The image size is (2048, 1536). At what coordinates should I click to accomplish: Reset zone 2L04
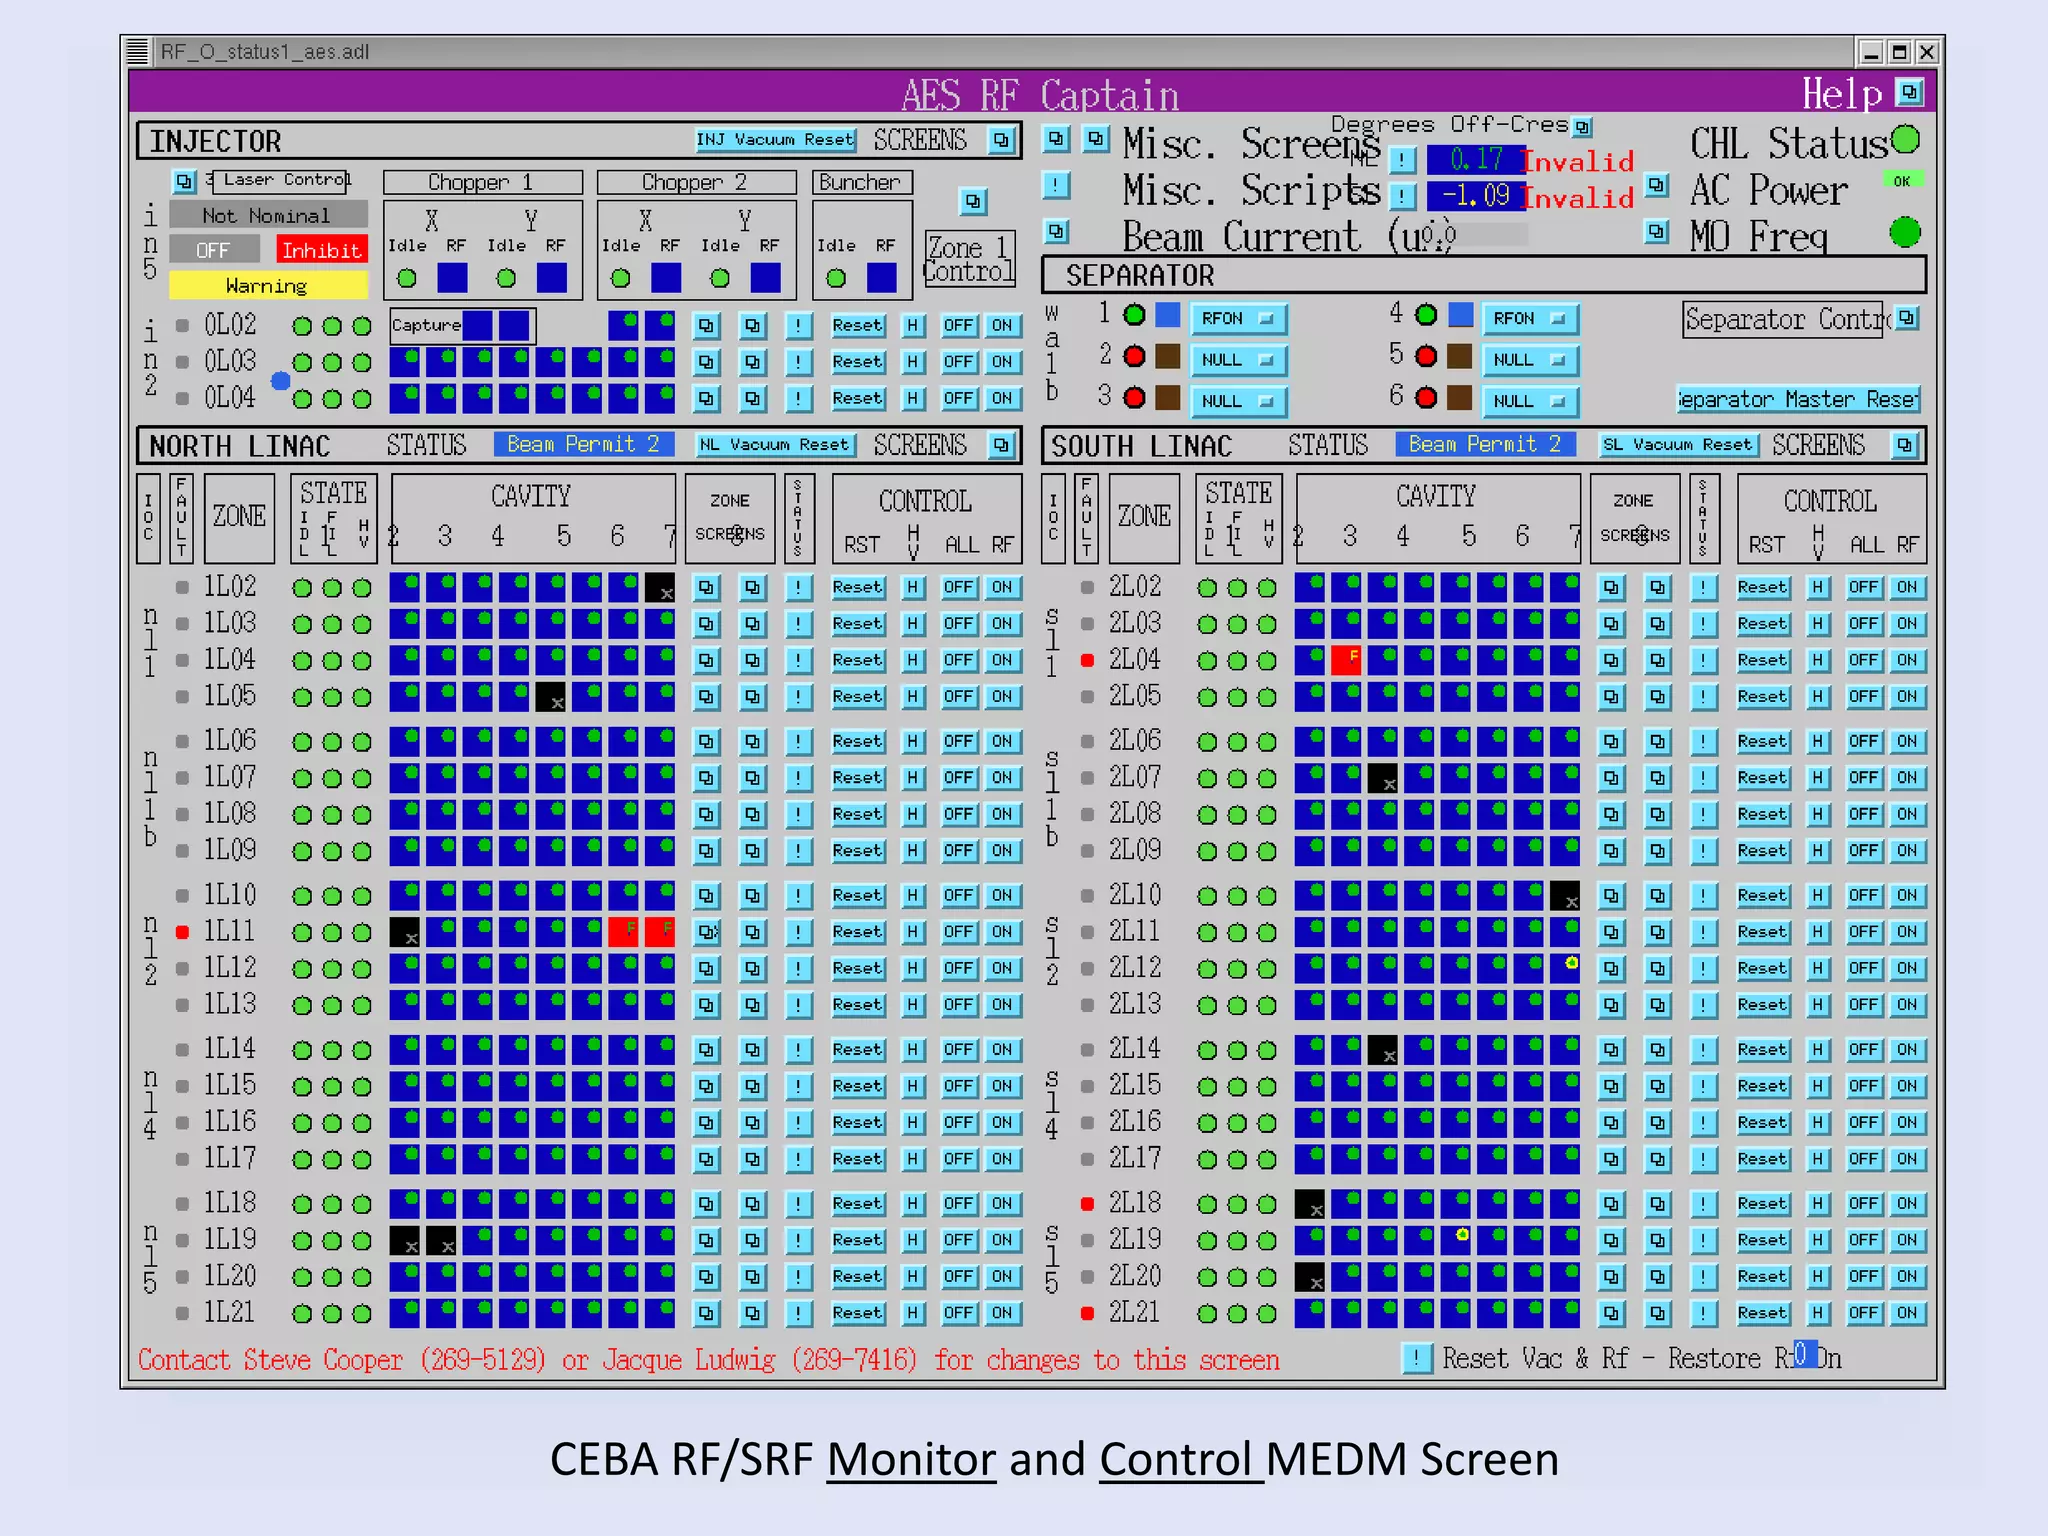pos(1762,660)
